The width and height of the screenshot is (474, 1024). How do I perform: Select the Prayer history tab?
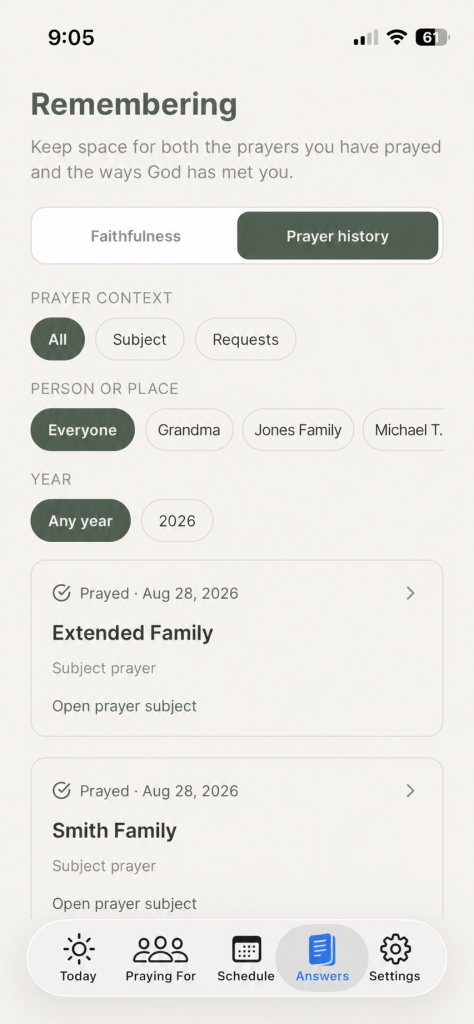pyautogui.click(x=338, y=236)
